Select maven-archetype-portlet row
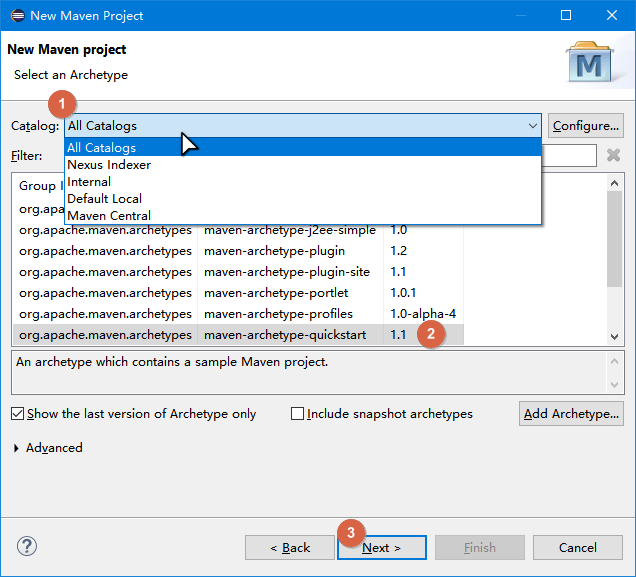The width and height of the screenshot is (636, 577). [238, 293]
